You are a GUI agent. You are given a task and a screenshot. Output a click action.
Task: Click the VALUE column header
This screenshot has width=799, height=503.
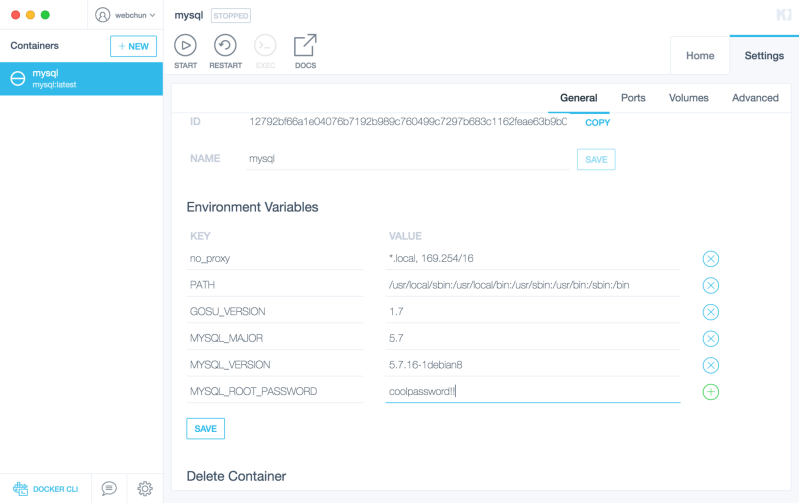coord(405,236)
